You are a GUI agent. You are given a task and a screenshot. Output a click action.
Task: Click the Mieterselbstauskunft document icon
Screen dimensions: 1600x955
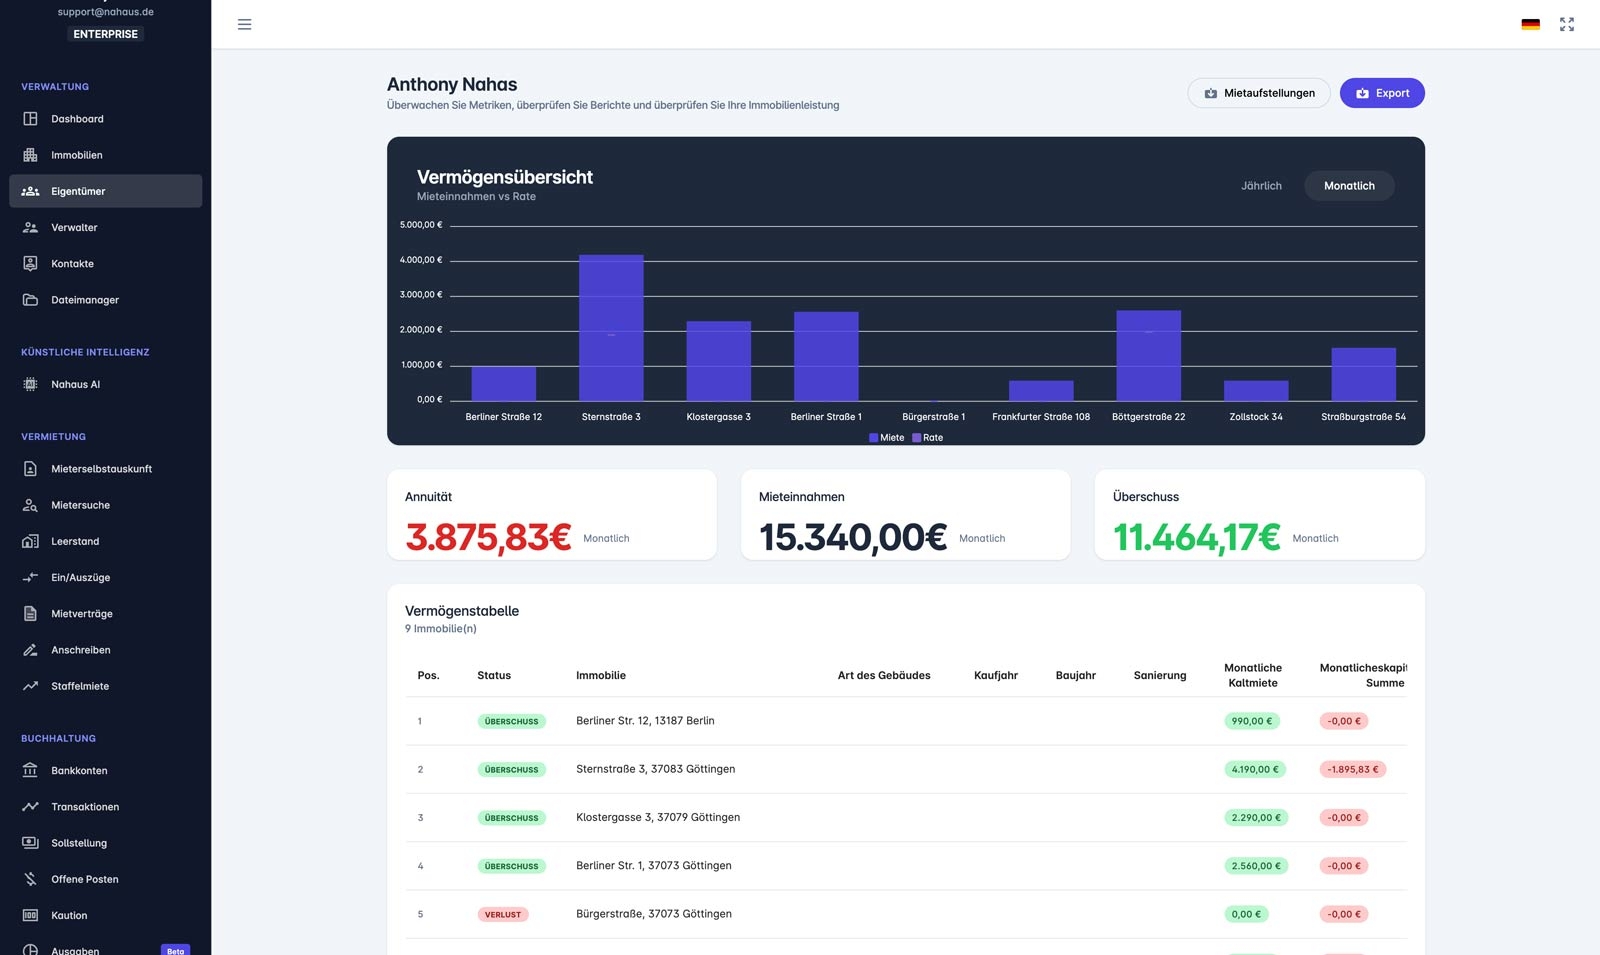(x=30, y=469)
